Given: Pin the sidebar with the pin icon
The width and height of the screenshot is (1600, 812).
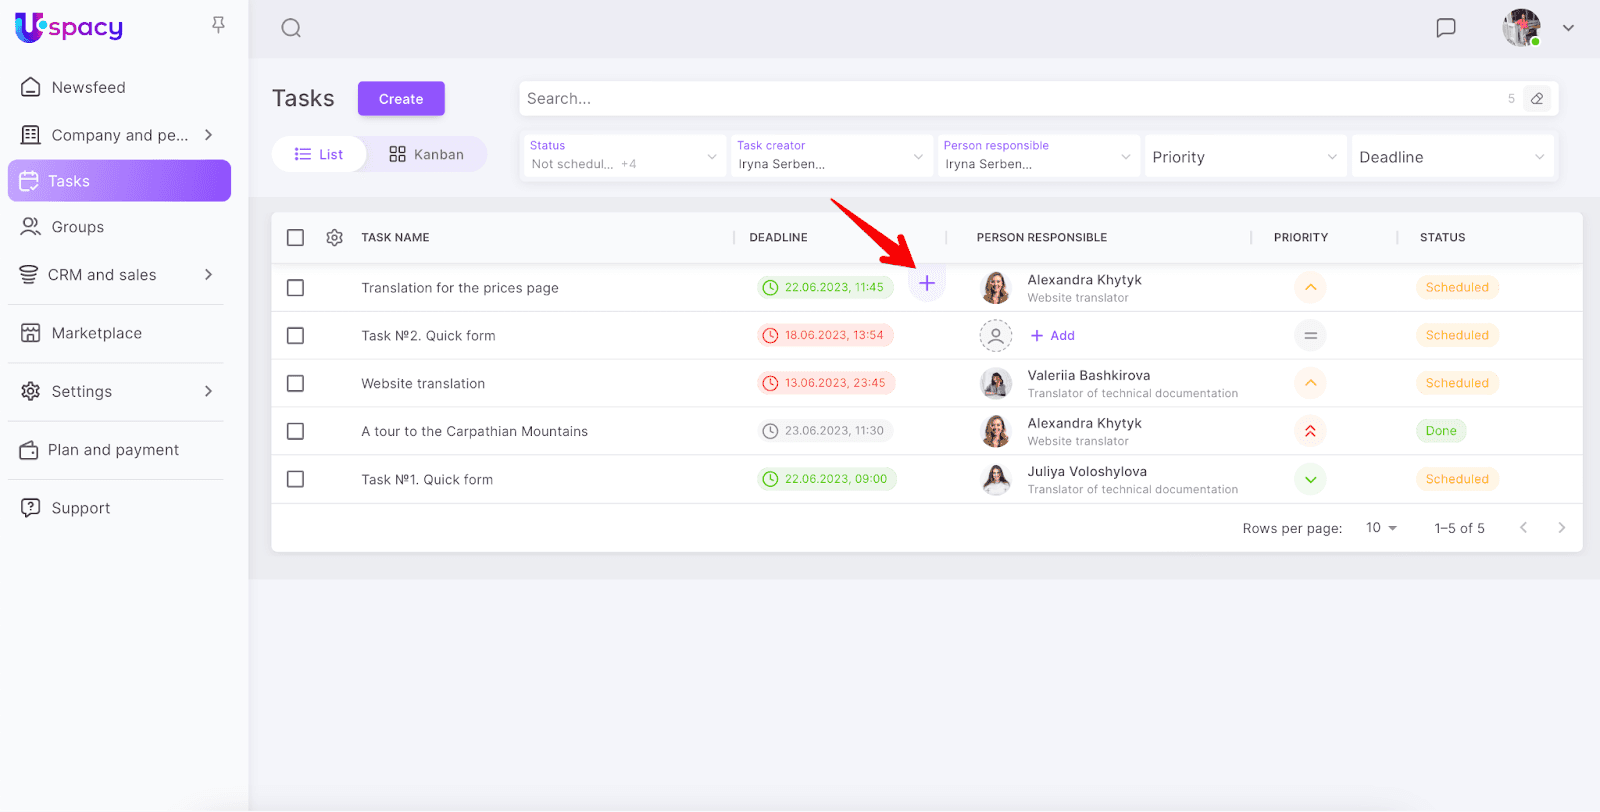Looking at the screenshot, I should 218,25.
